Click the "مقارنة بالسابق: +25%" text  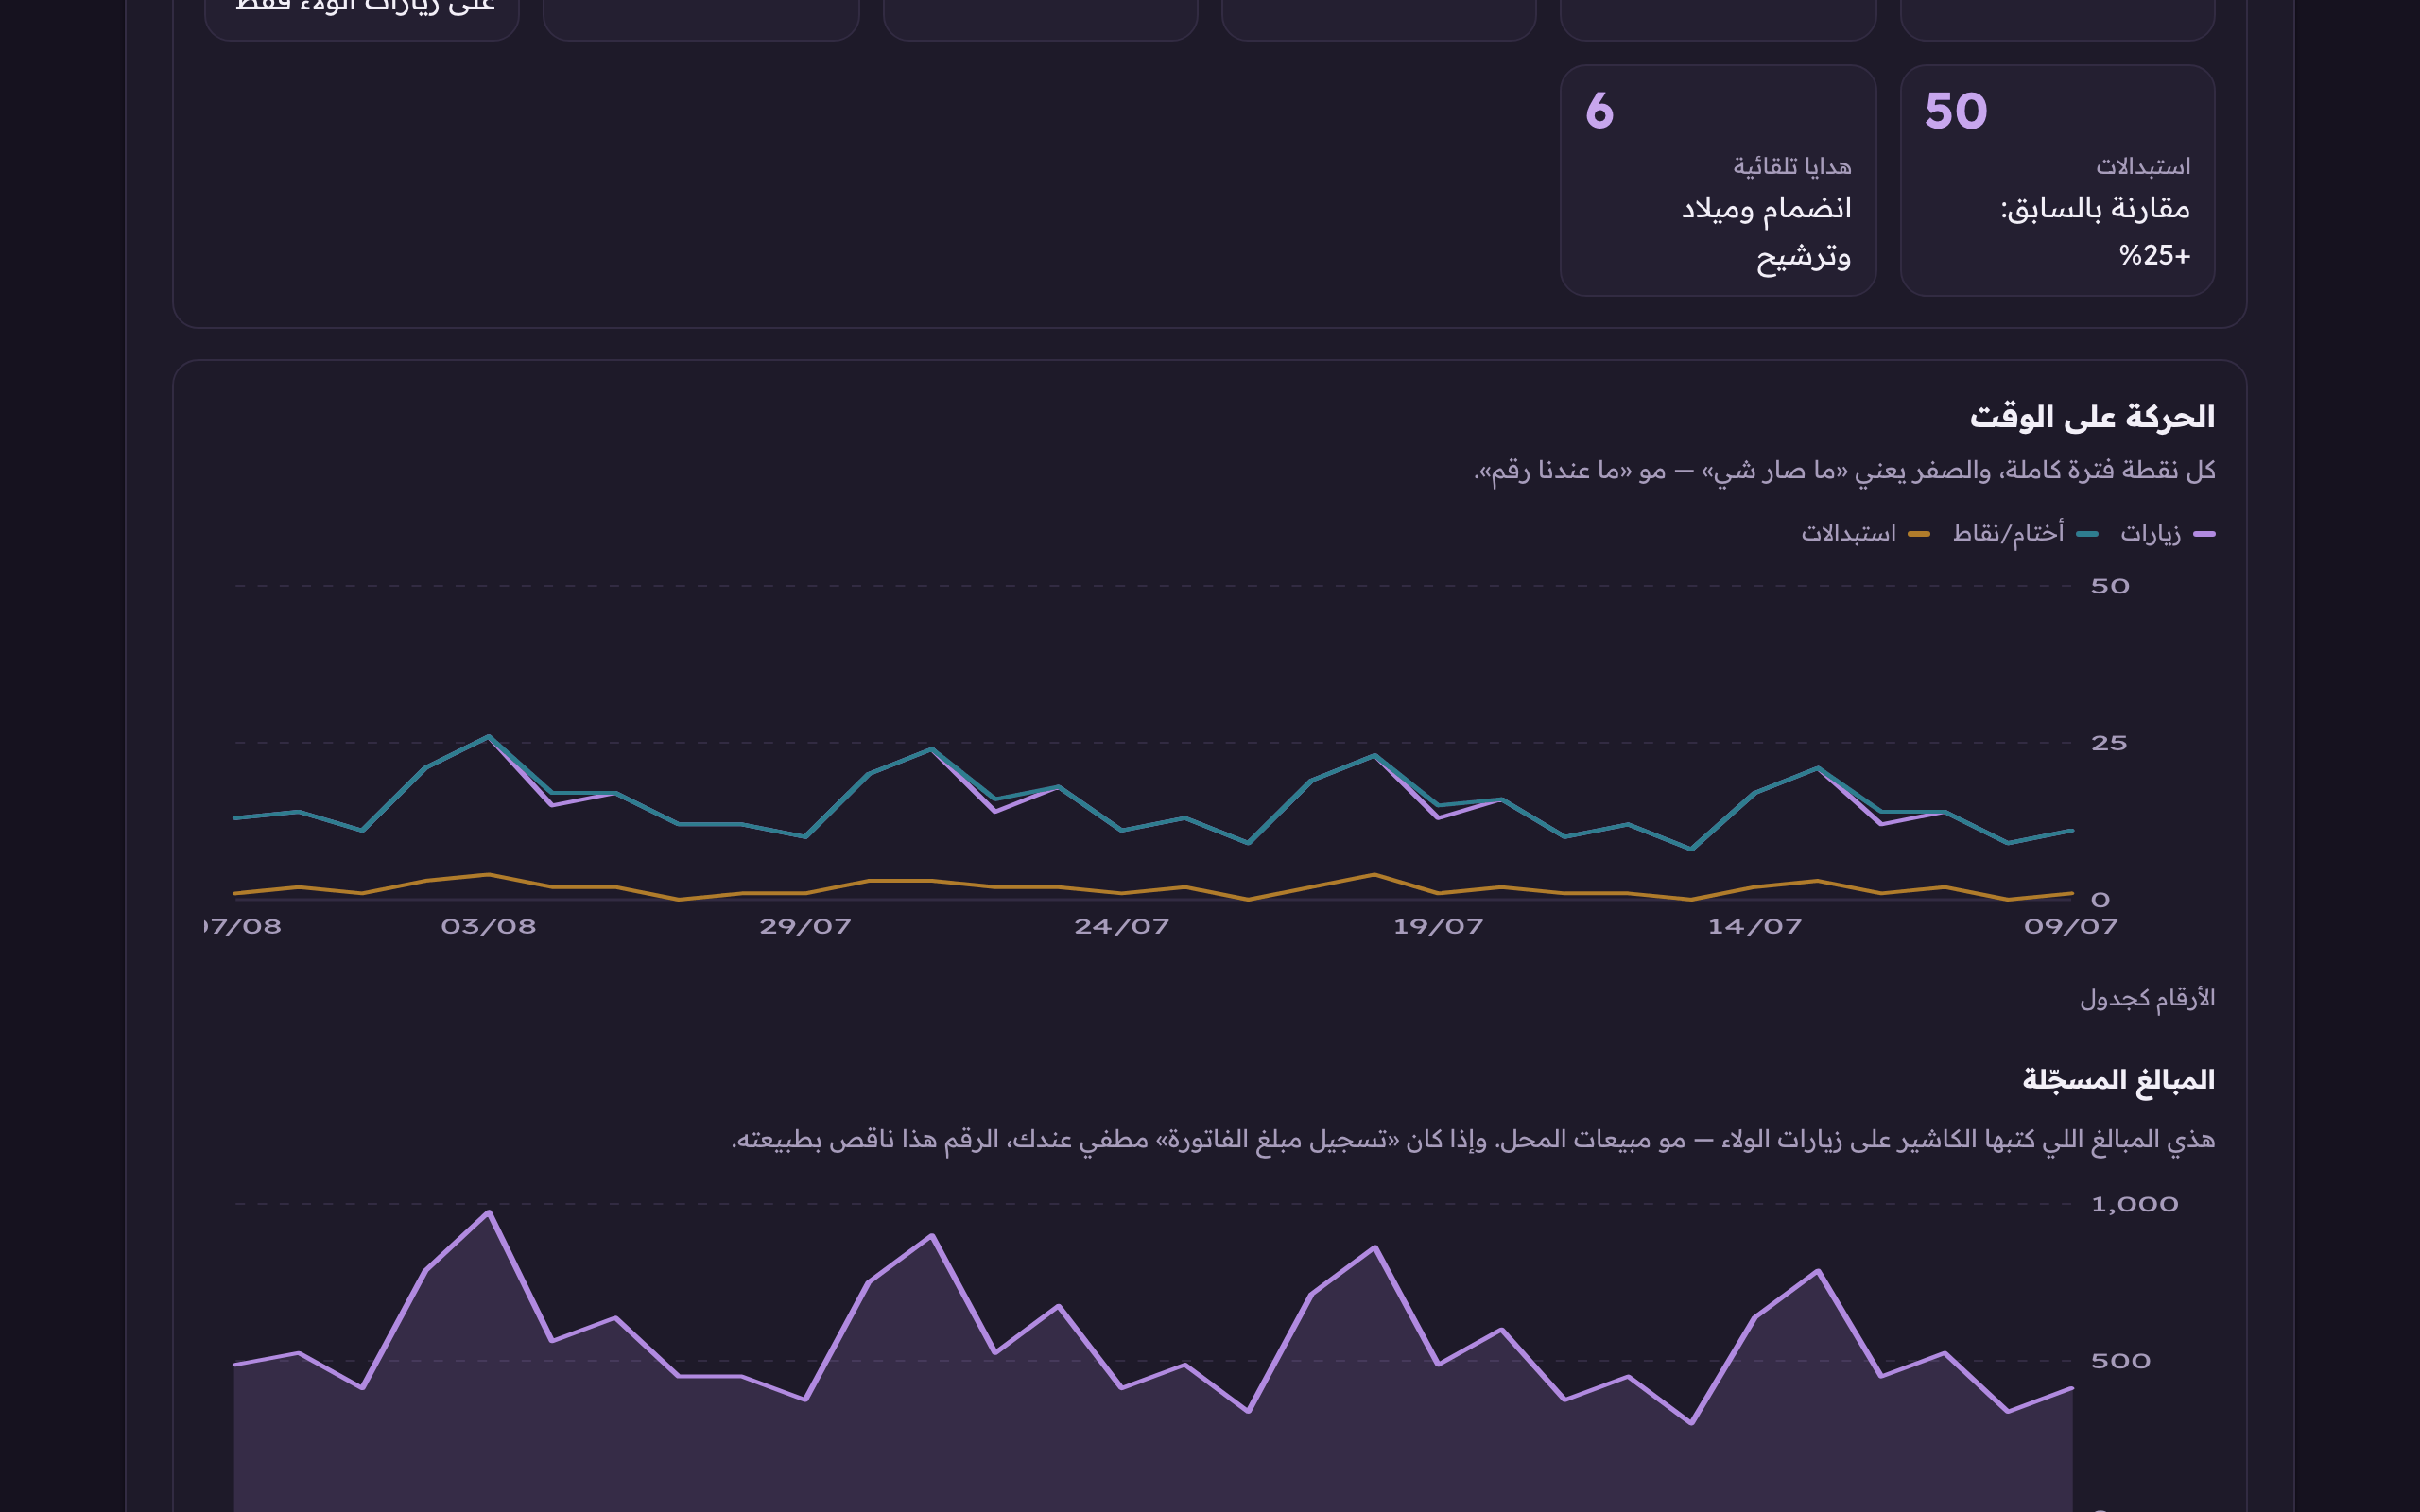(x=2094, y=232)
